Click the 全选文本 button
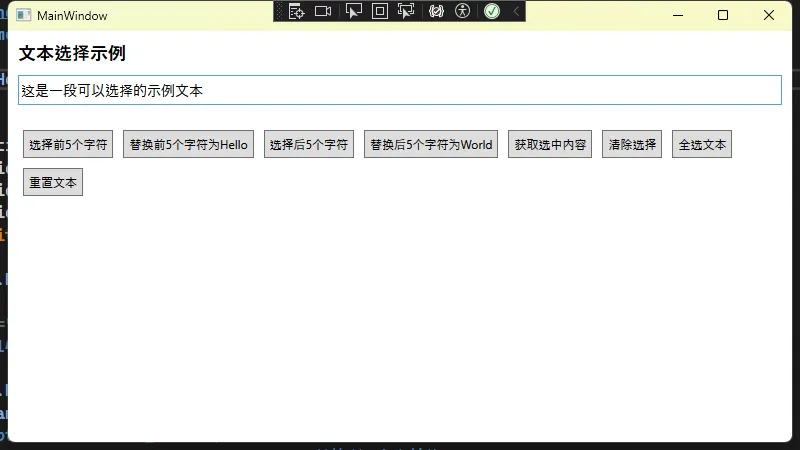The width and height of the screenshot is (800, 450). pos(702,144)
